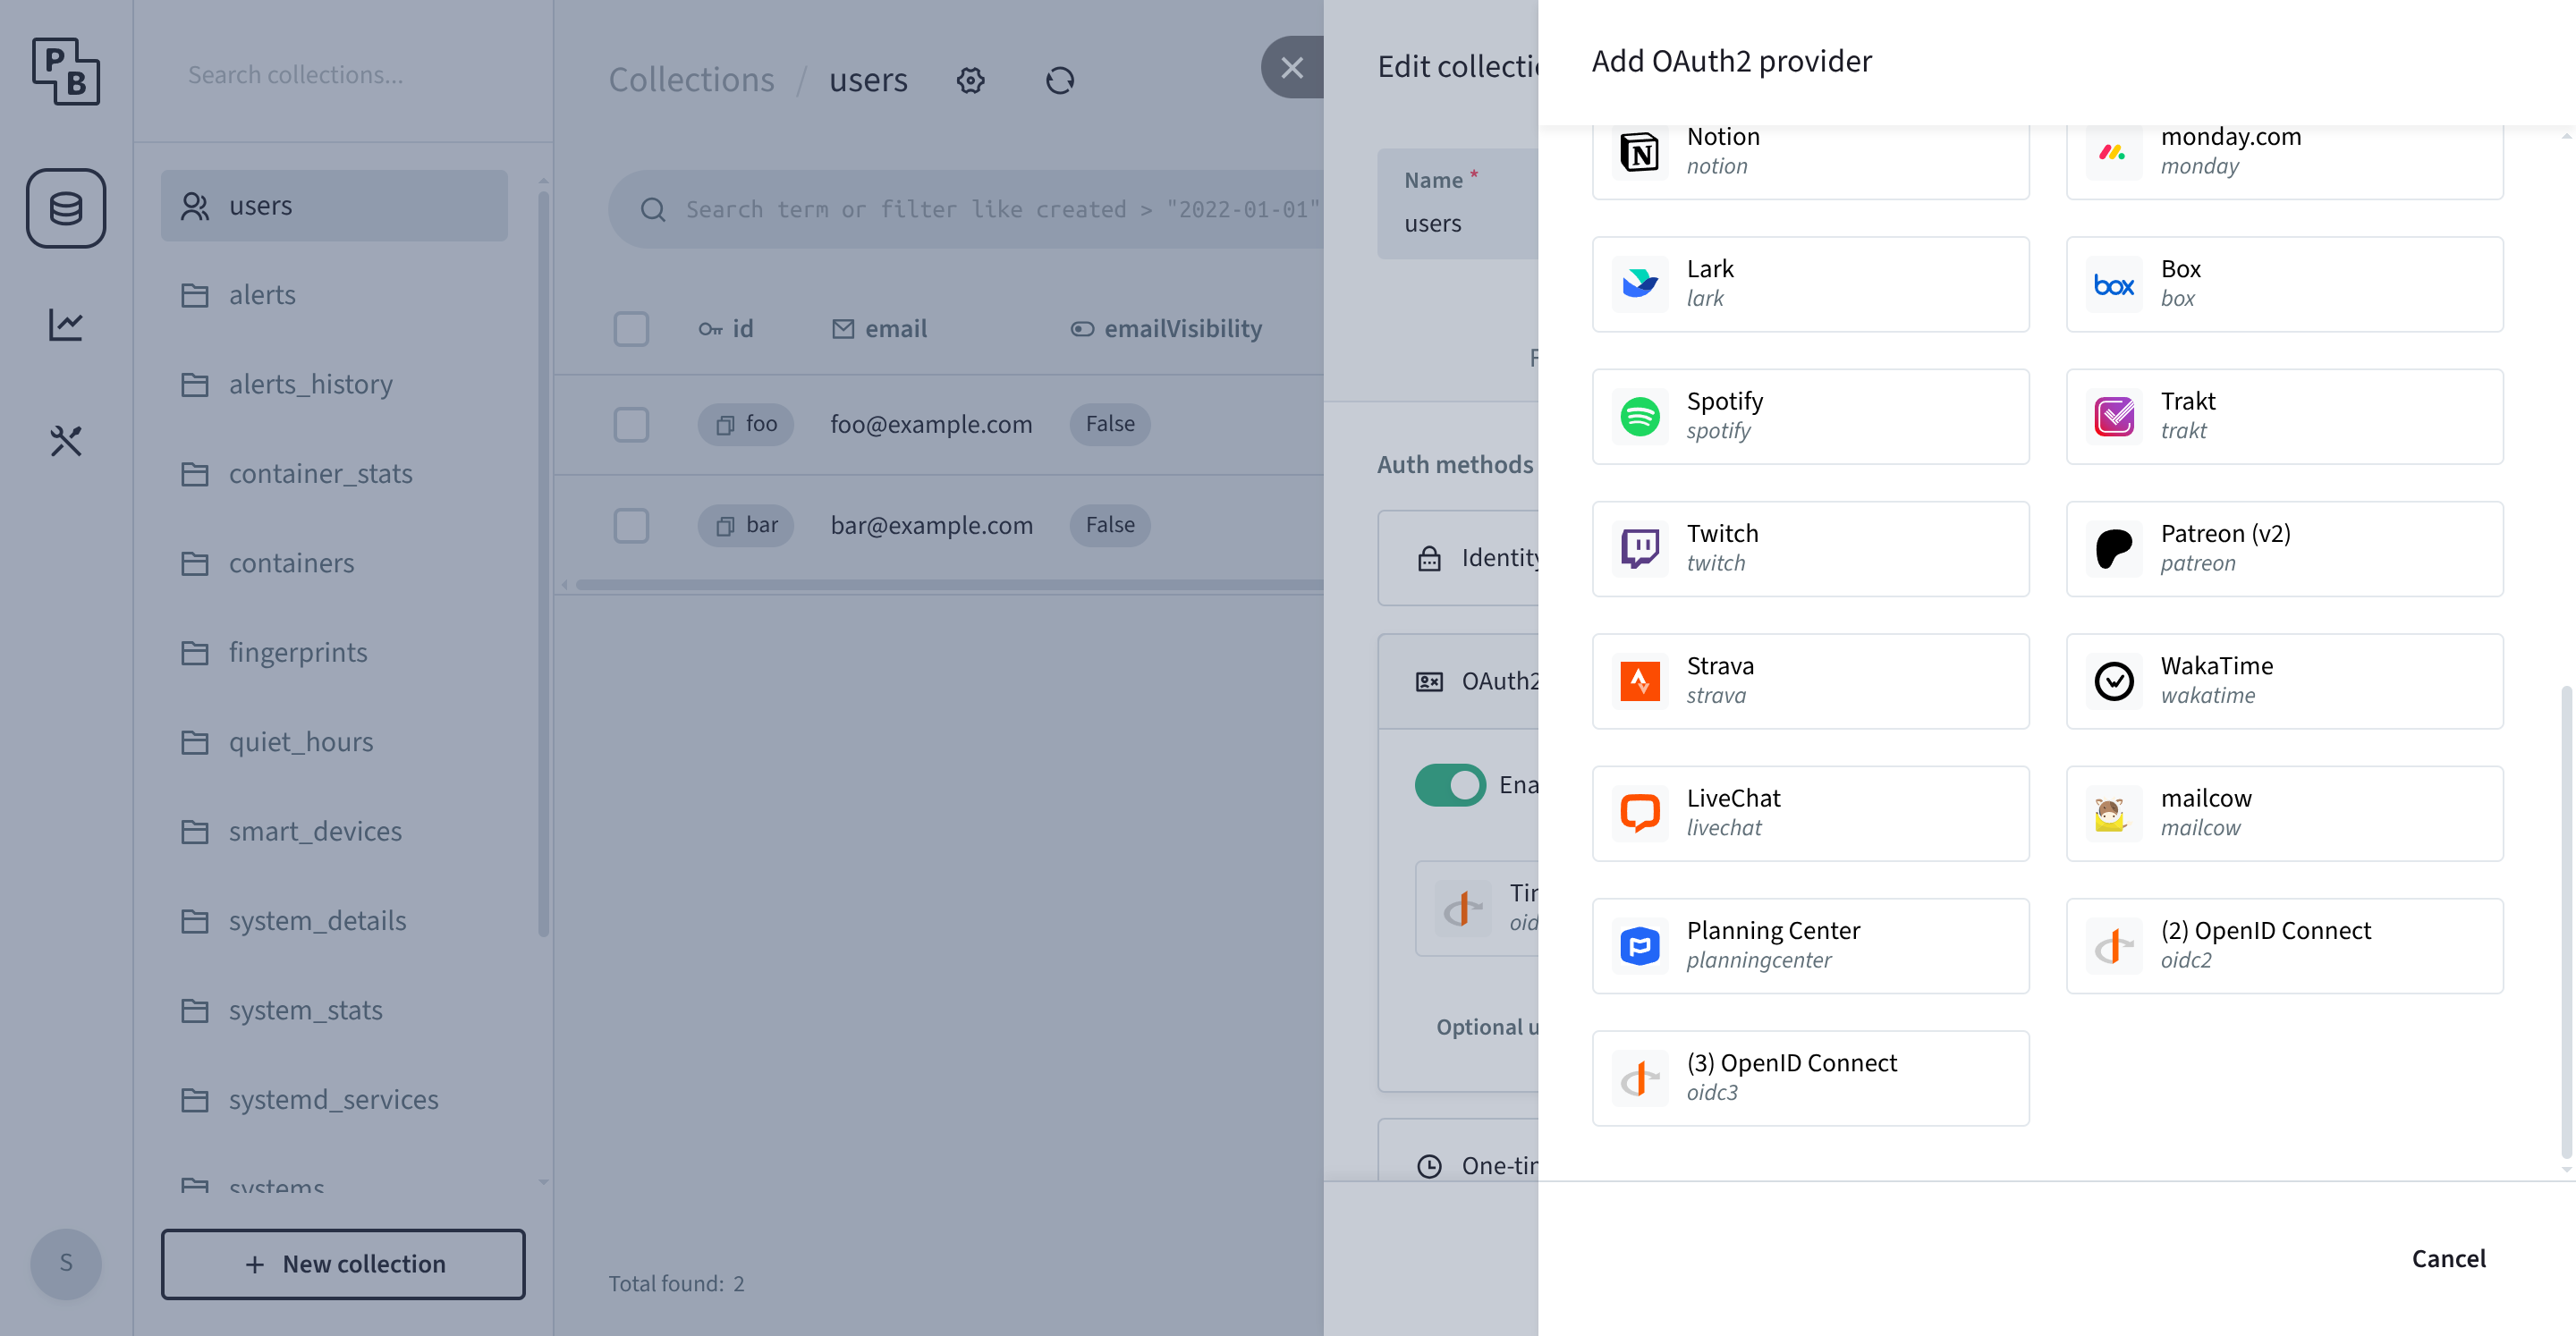Open the alerts collection
The image size is (2576, 1336).
334,295
